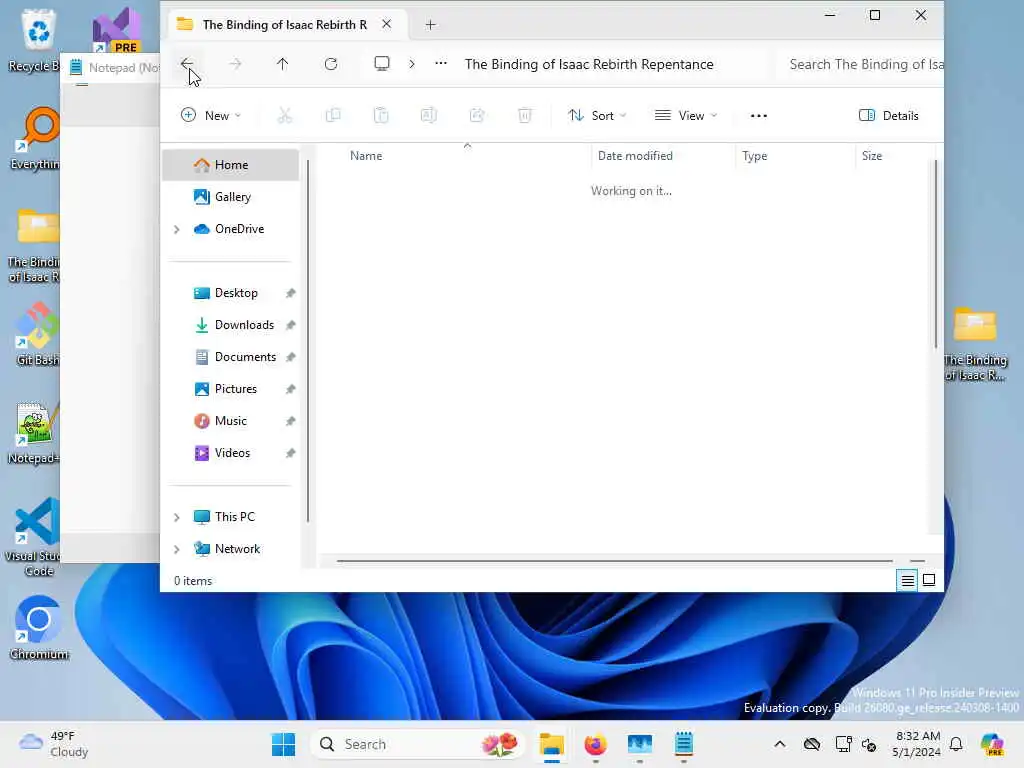Go up one folder level arrow
The width and height of the screenshot is (1024, 768).
[282, 64]
